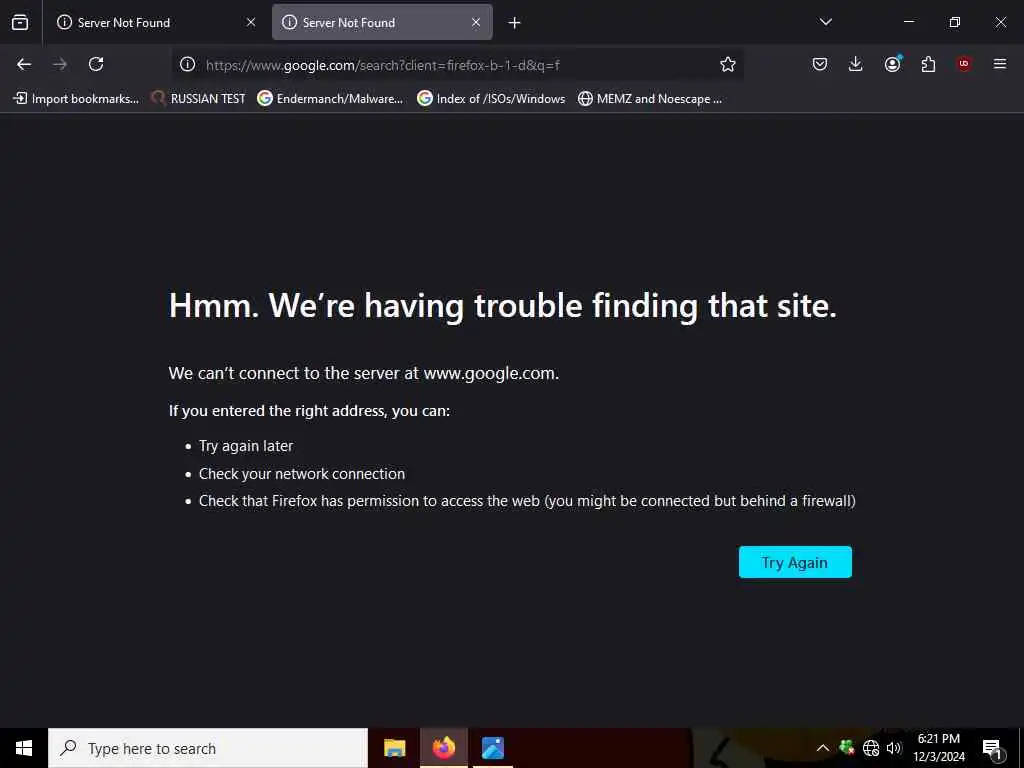The width and height of the screenshot is (1024, 768).
Task: Open Firefox View icon
Action: point(20,23)
